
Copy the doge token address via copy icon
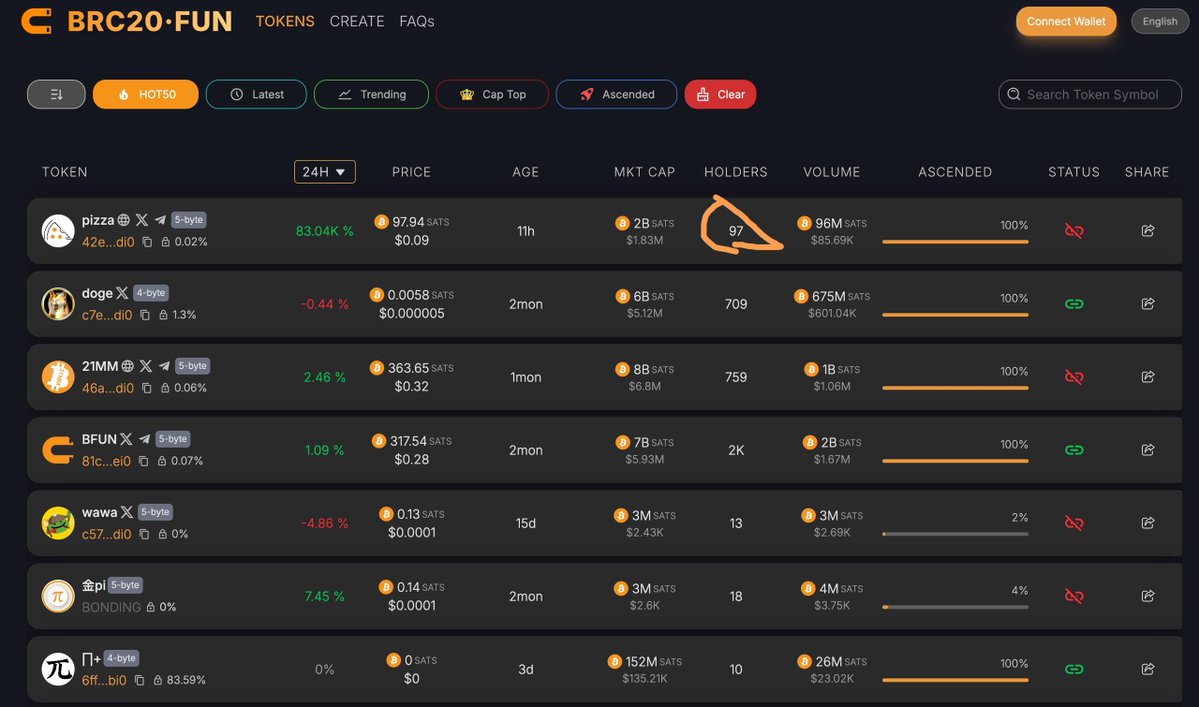(147, 314)
